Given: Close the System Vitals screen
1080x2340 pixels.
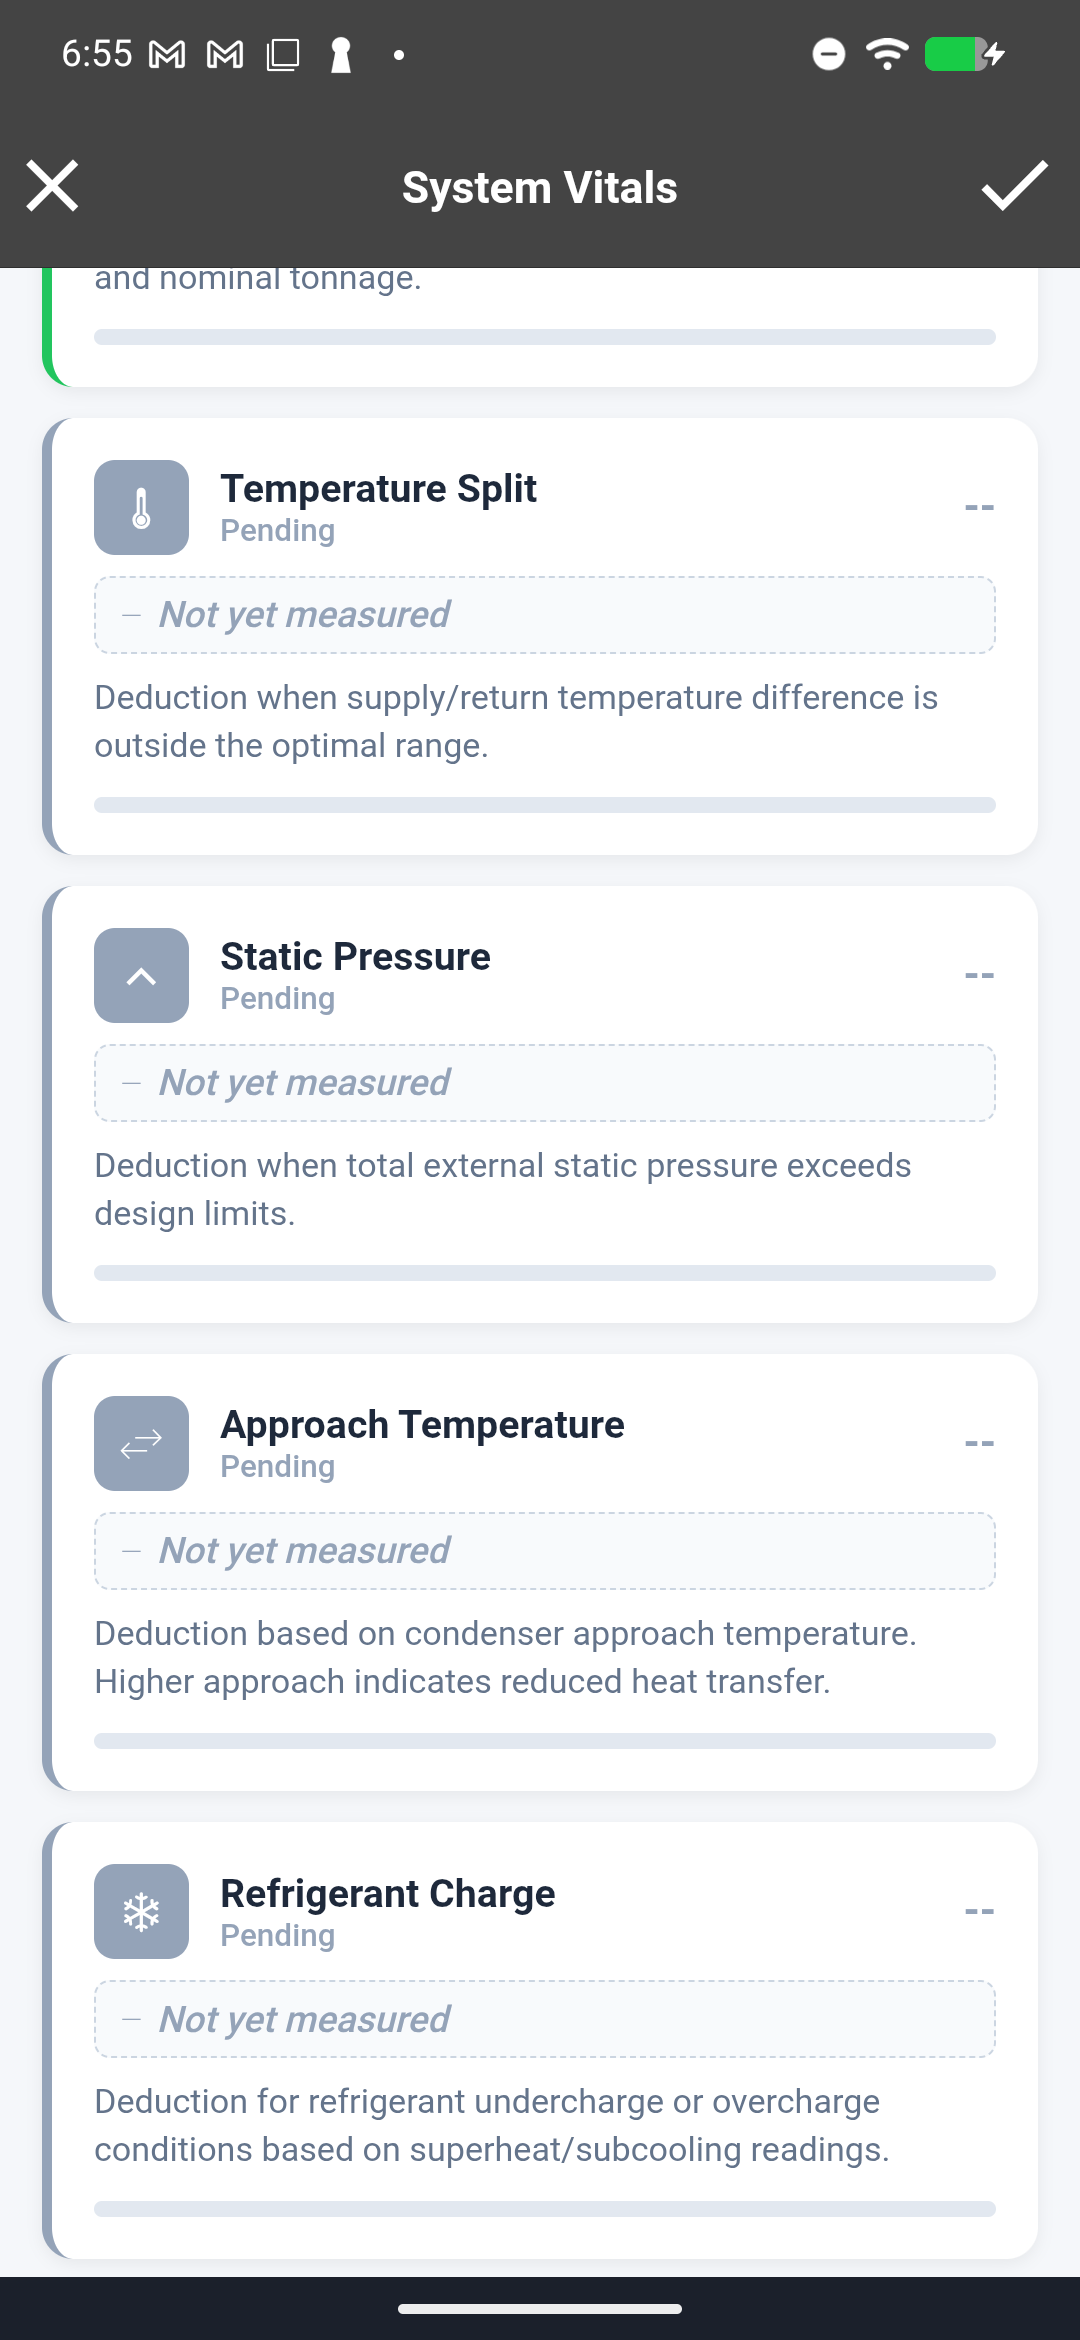Looking at the screenshot, I should point(52,186).
